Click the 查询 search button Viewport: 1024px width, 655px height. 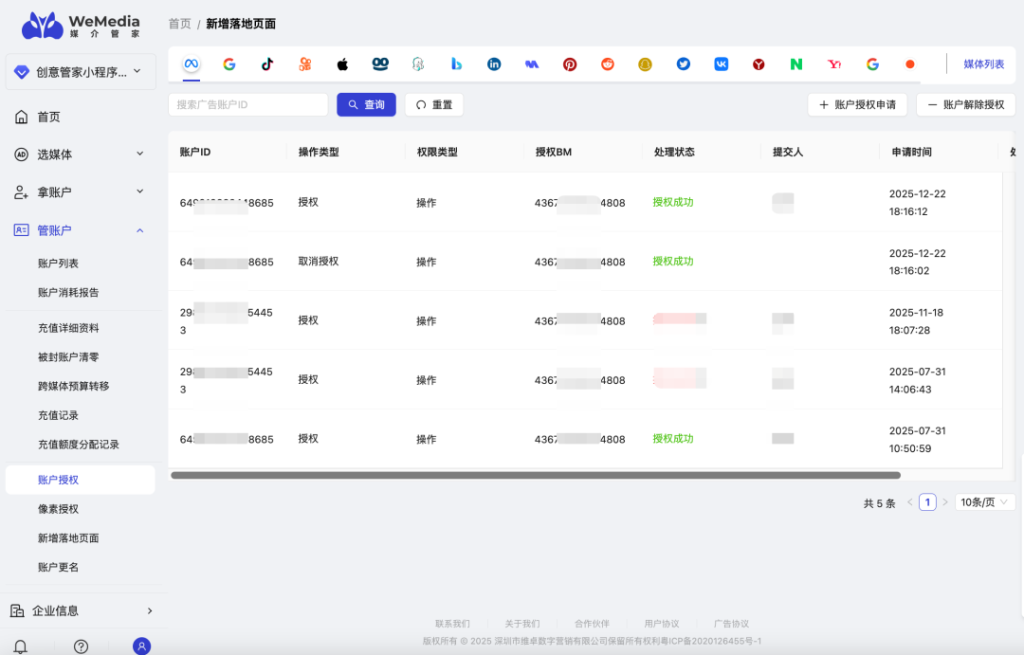tap(366, 105)
